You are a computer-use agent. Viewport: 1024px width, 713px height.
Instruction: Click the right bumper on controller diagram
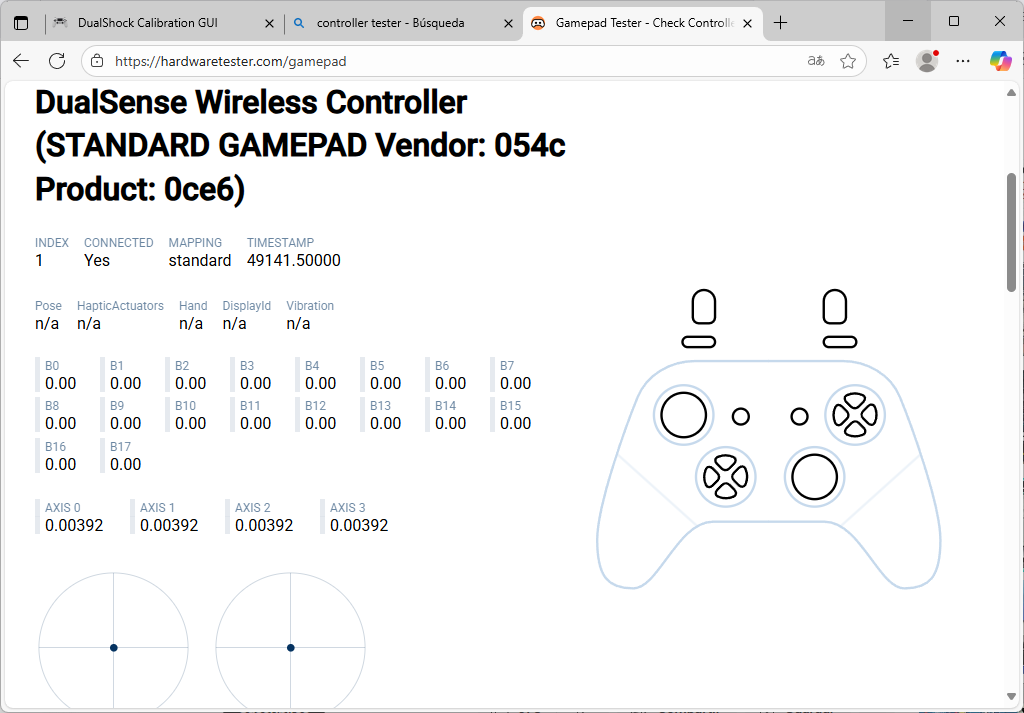(840, 342)
